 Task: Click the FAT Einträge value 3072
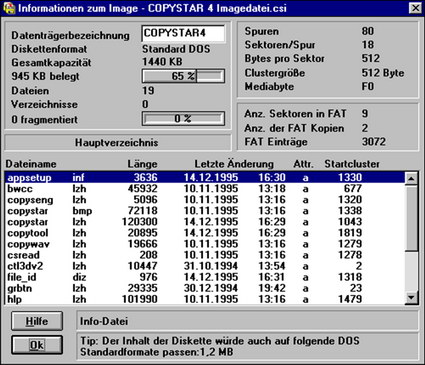click(374, 142)
